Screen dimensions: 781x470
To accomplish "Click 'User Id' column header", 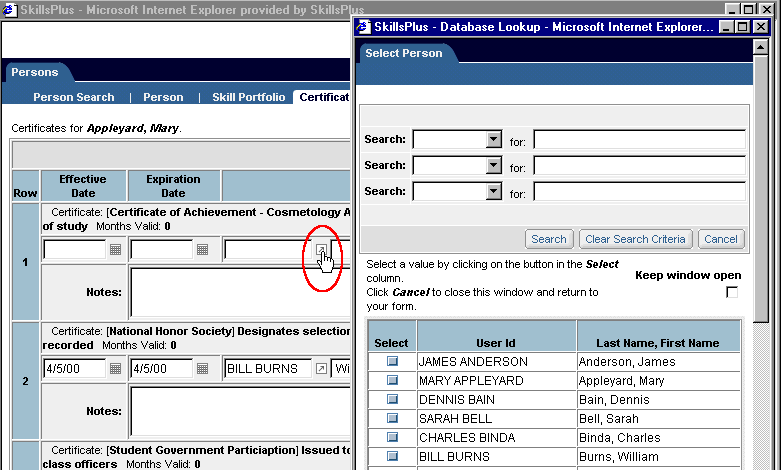I will (497, 336).
